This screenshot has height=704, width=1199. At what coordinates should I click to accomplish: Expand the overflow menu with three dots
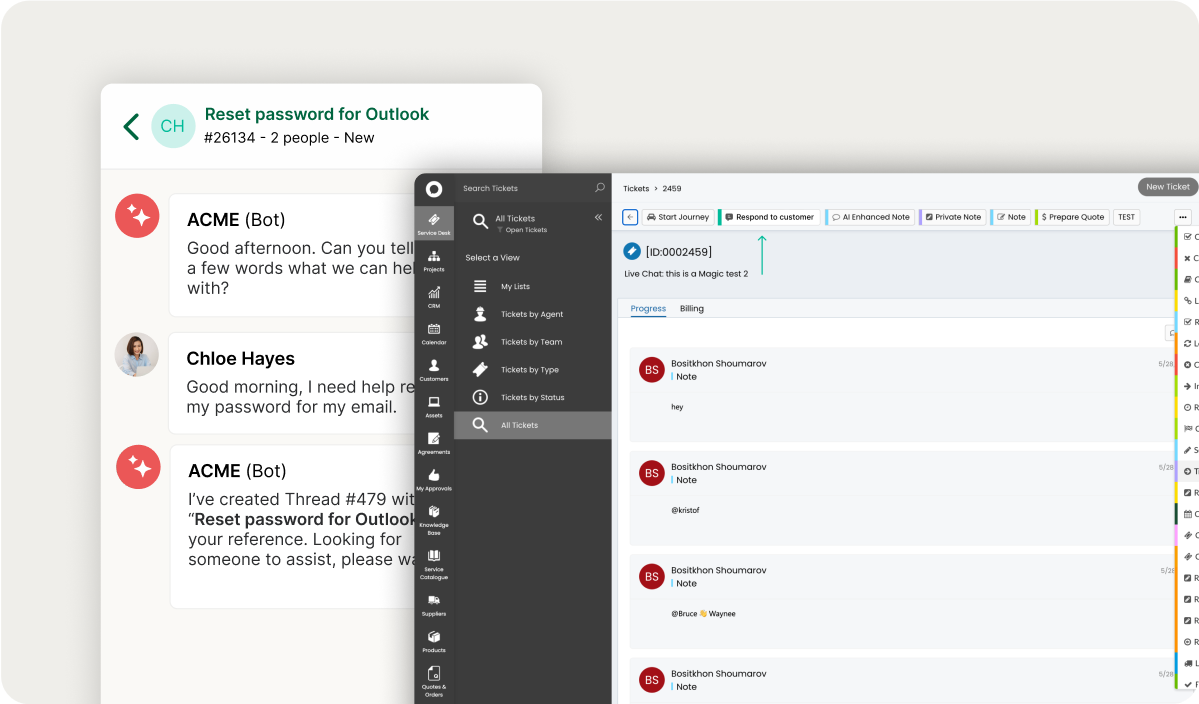(x=1183, y=217)
